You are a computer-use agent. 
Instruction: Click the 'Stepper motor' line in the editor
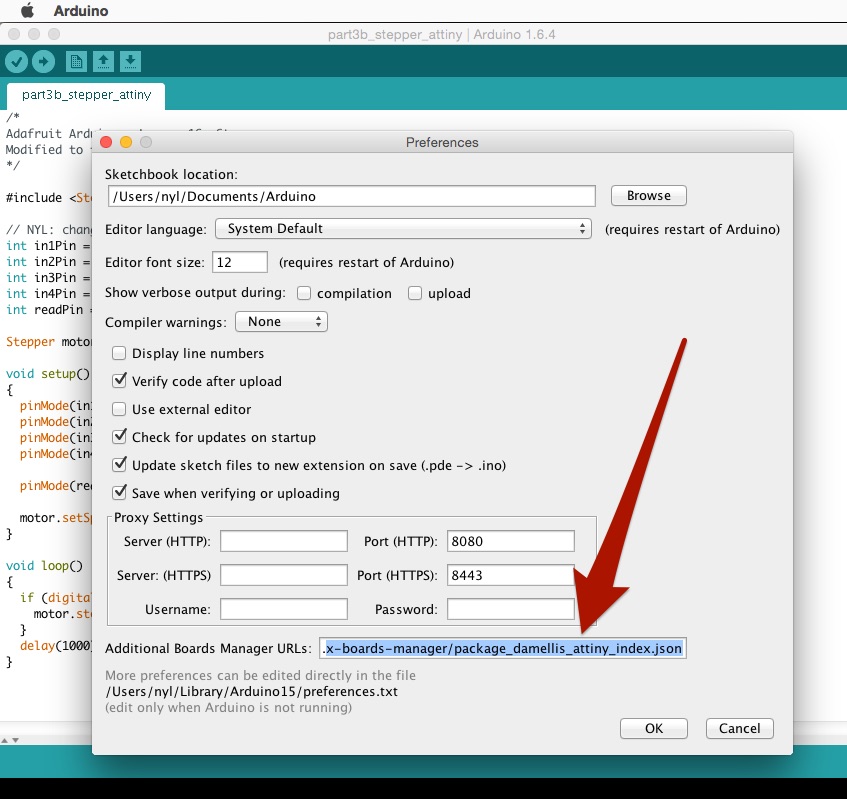point(49,342)
